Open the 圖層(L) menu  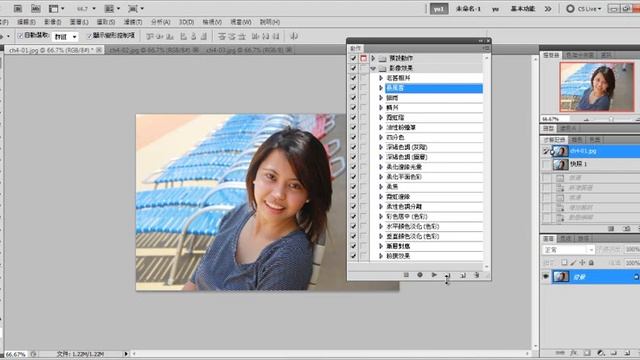click(x=79, y=22)
